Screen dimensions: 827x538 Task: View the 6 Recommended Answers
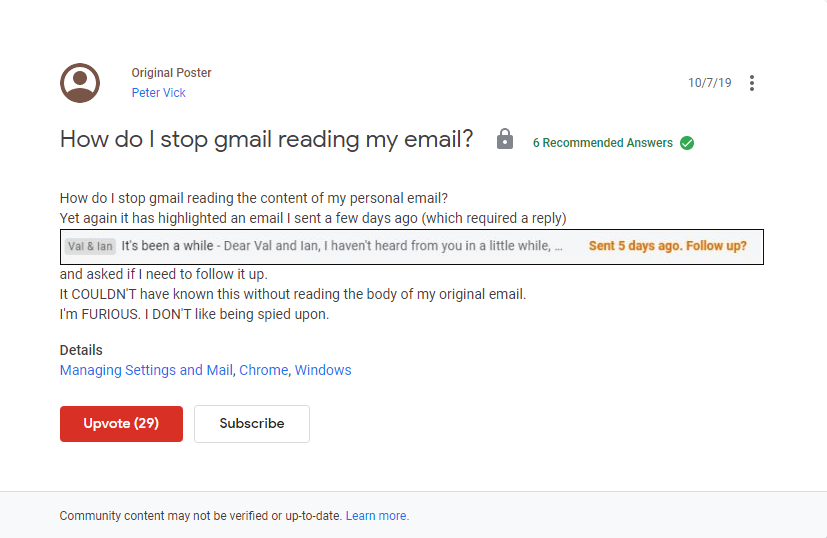[x=602, y=143]
